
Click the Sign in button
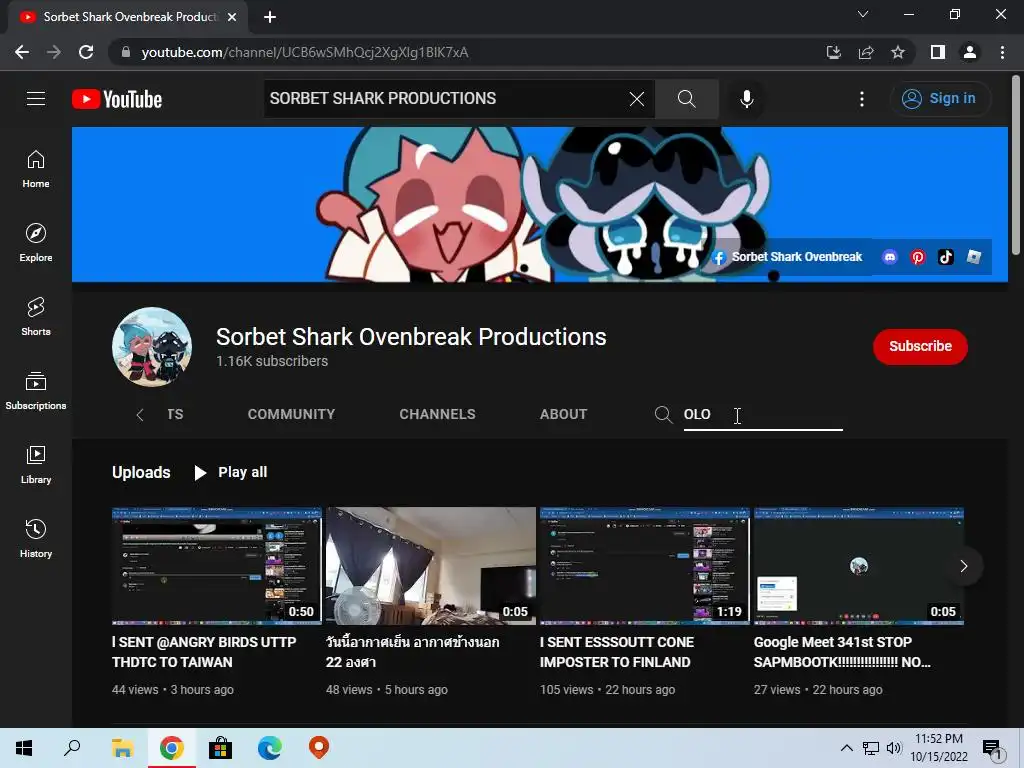coord(940,99)
